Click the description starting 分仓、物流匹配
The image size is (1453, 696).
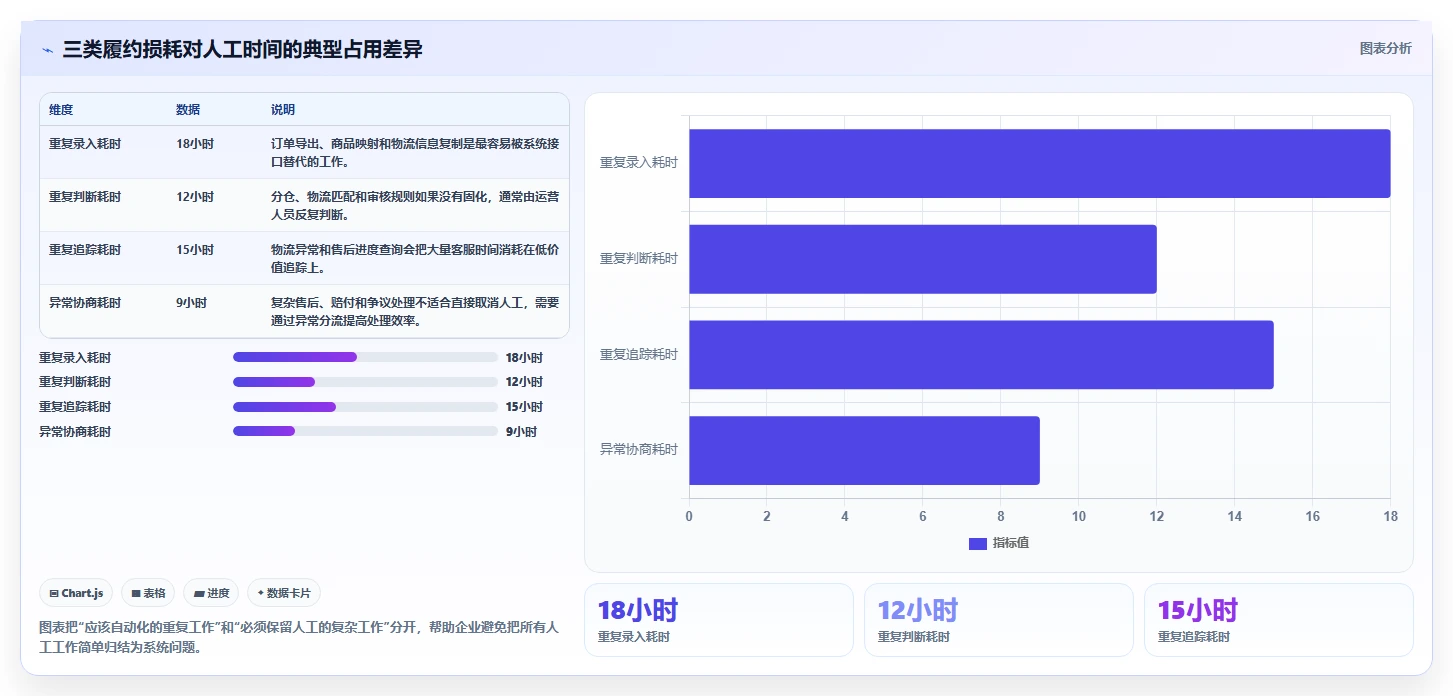(415, 206)
